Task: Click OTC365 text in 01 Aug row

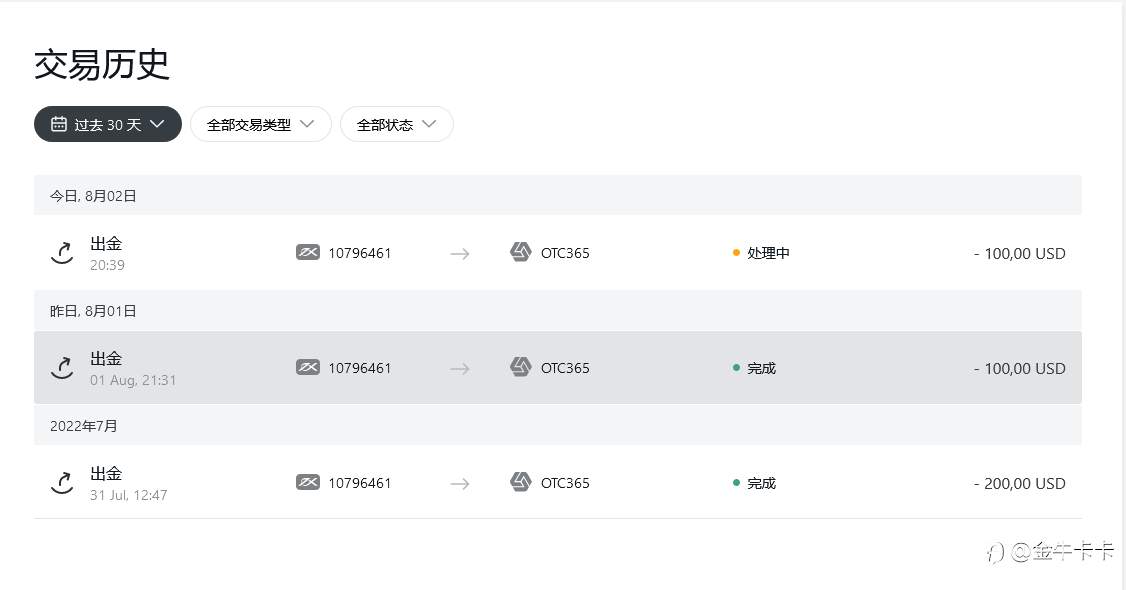Action: point(565,368)
